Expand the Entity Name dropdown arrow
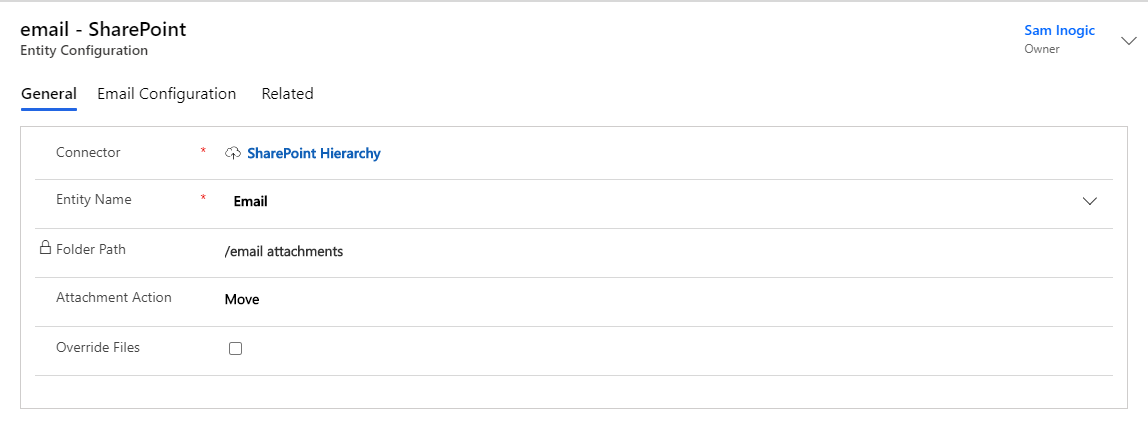Image resolution: width=1148 pixels, height=425 pixels. 1089,201
